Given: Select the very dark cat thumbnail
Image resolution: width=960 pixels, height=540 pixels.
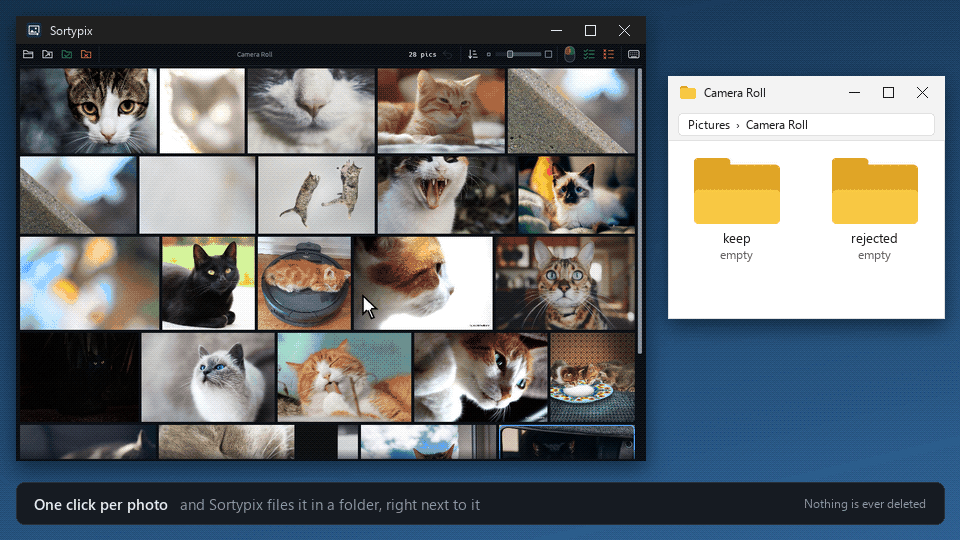Looking at the screenshot, I should pos(80,377).
